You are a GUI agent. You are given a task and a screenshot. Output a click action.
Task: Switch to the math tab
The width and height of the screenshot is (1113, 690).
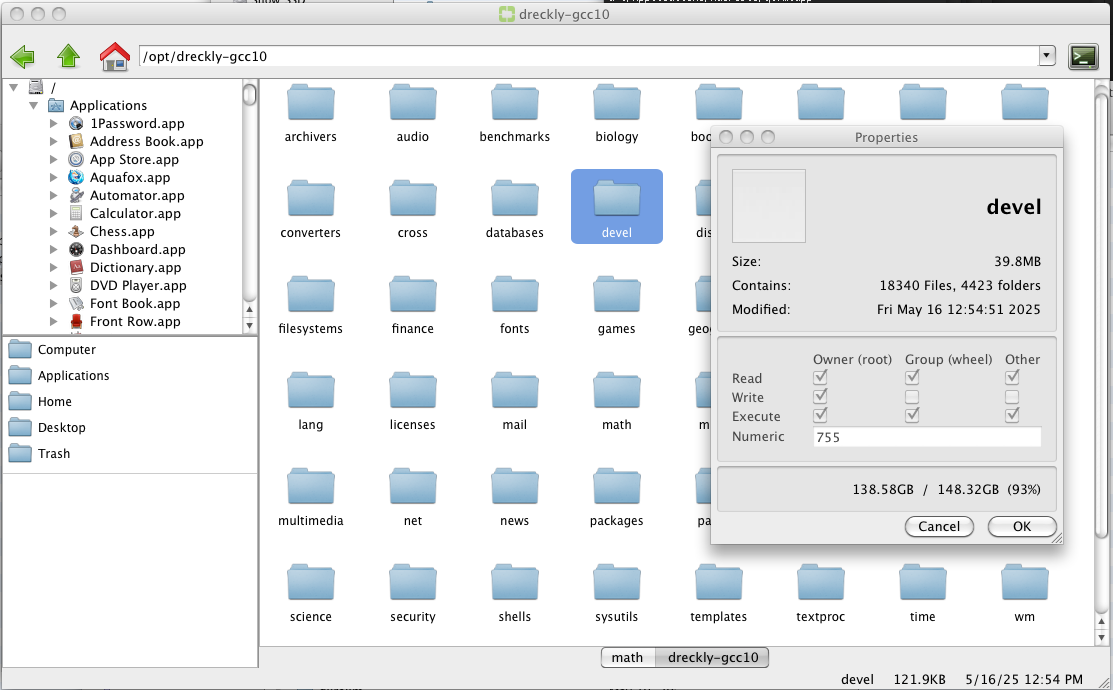(627, 657)
